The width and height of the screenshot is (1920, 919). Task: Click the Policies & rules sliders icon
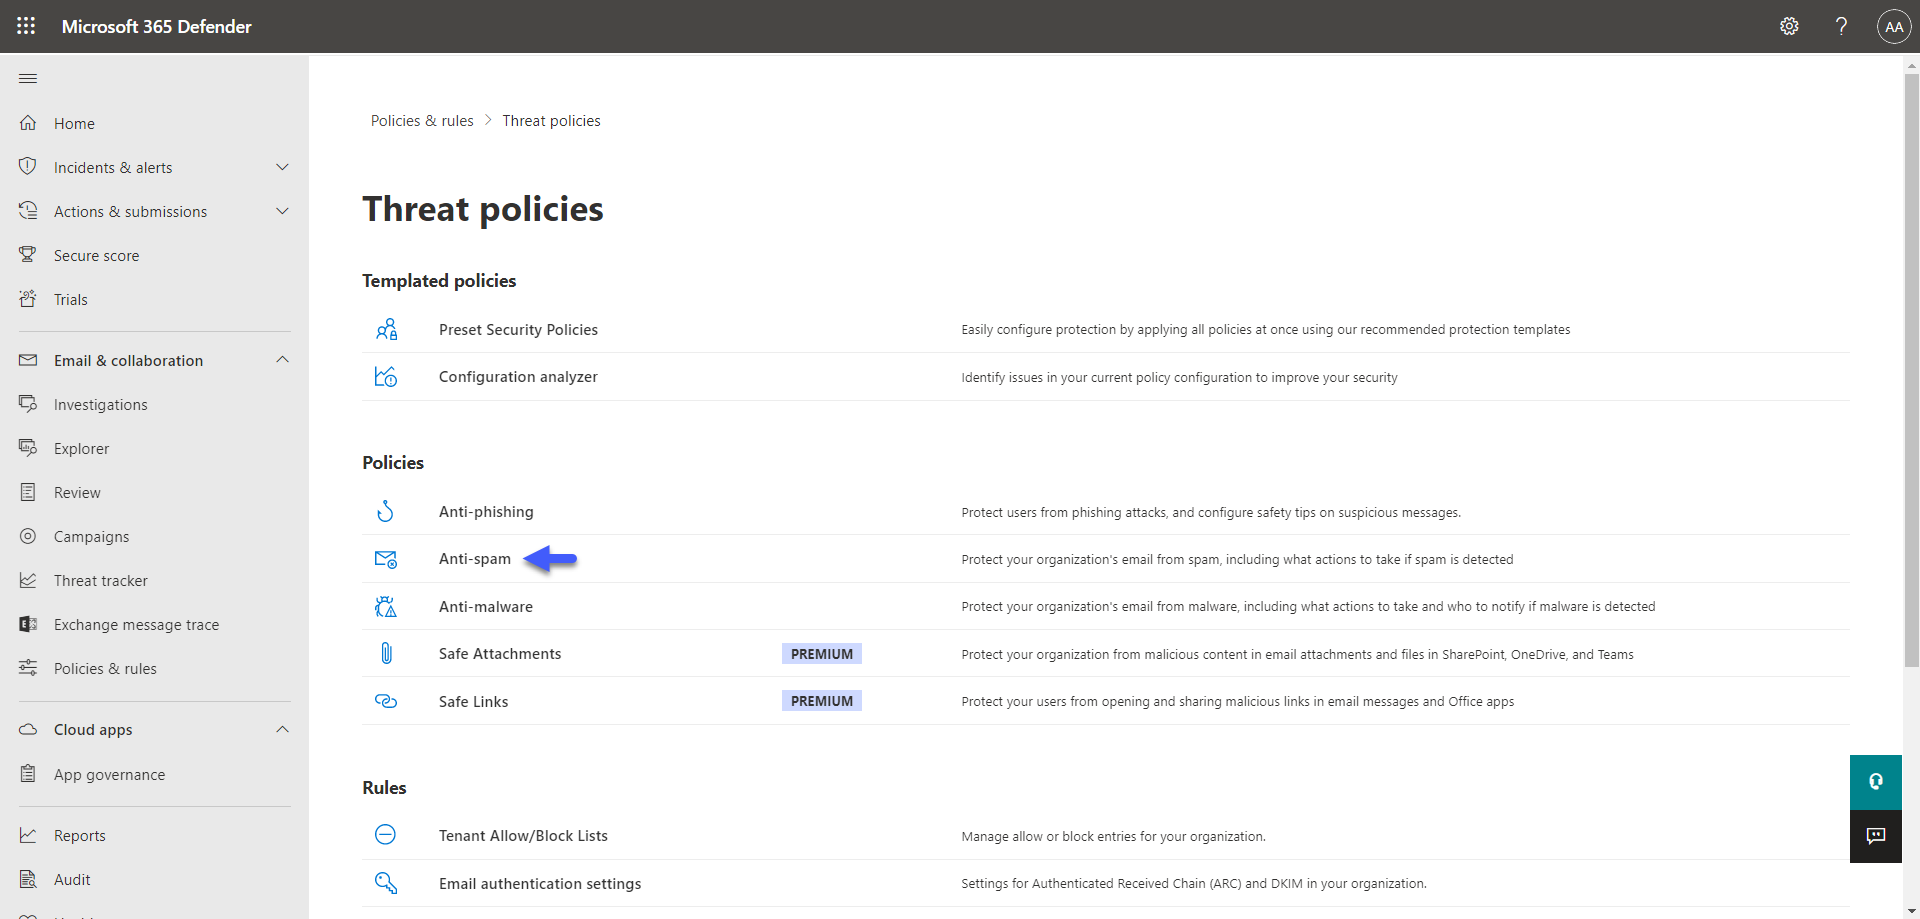pos(28,668)
